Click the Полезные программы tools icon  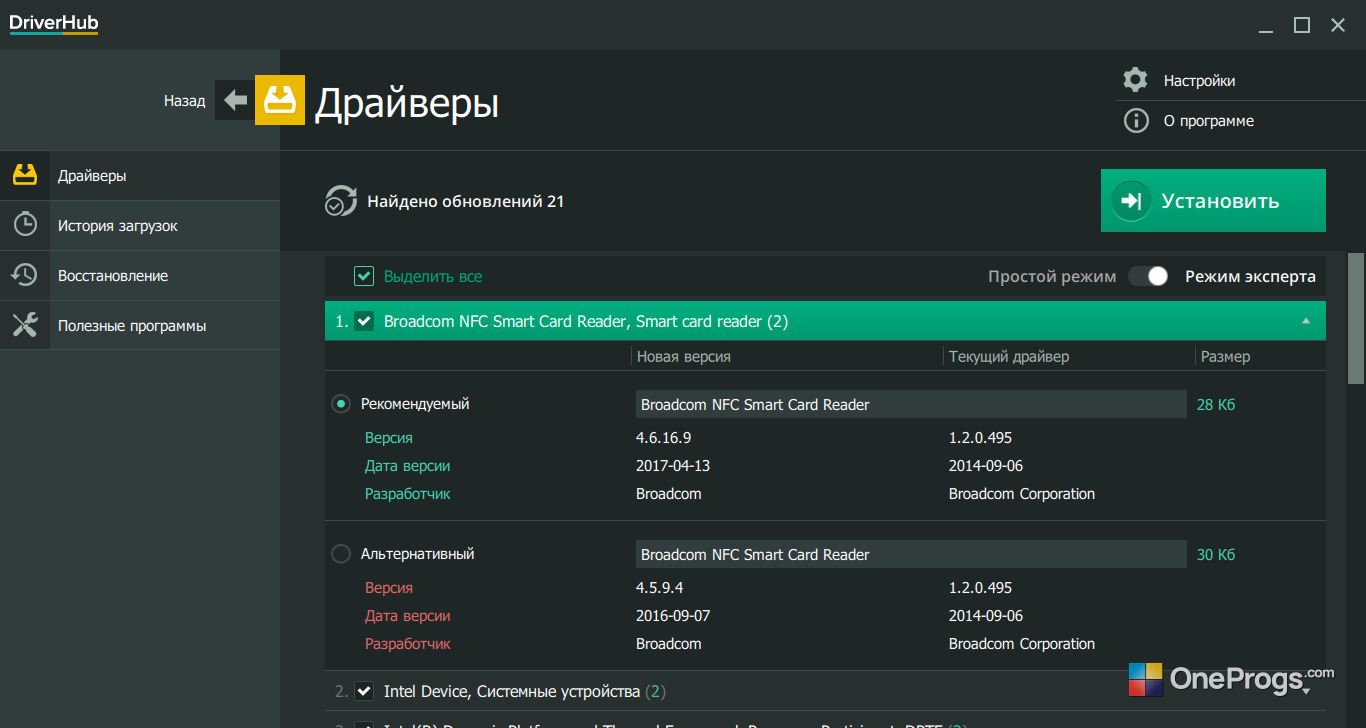point(25,325)
